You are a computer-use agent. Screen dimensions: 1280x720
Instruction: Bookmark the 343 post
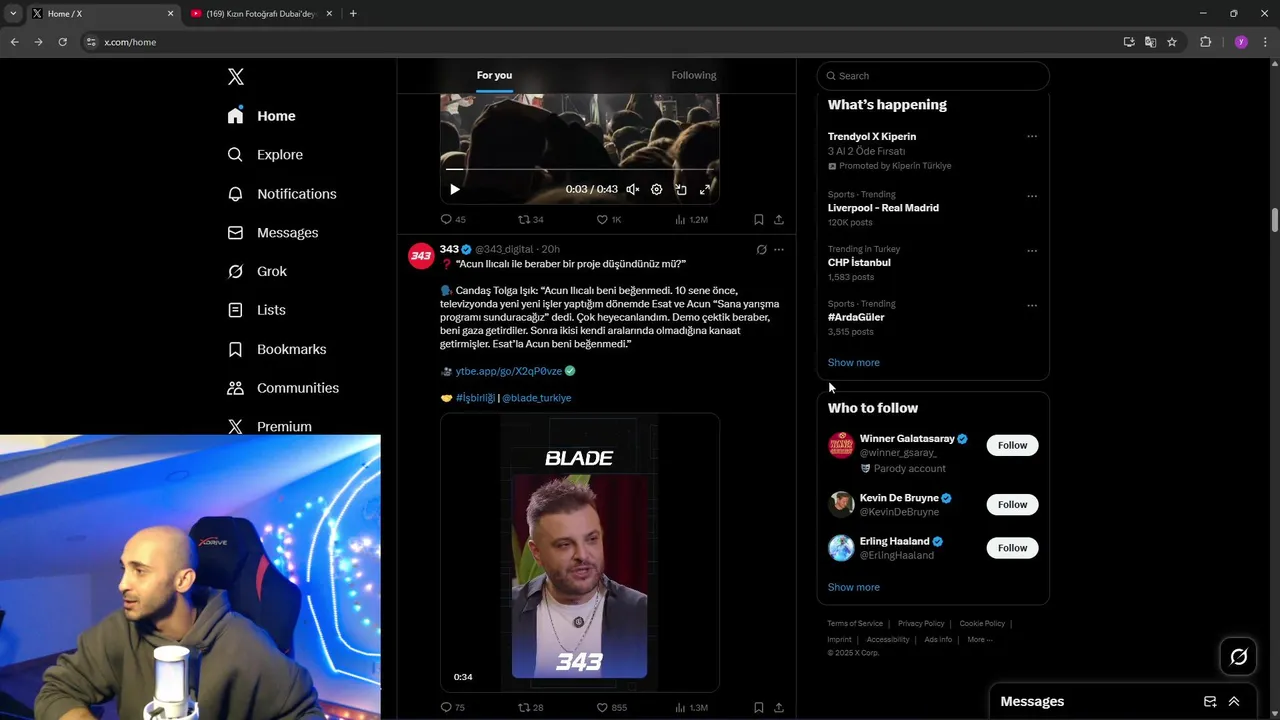pos(759,707)
